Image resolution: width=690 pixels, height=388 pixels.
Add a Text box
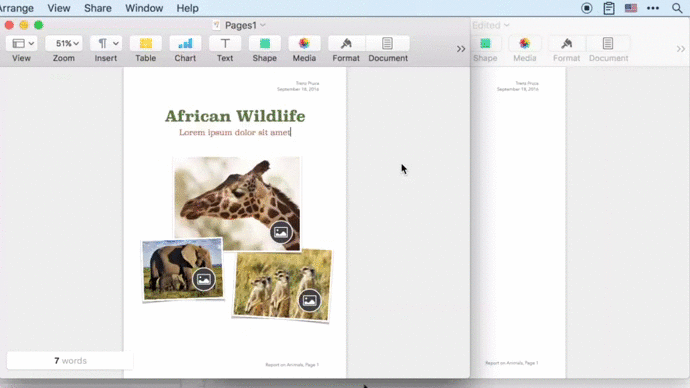pyautogui.click(x=225, y=43)
